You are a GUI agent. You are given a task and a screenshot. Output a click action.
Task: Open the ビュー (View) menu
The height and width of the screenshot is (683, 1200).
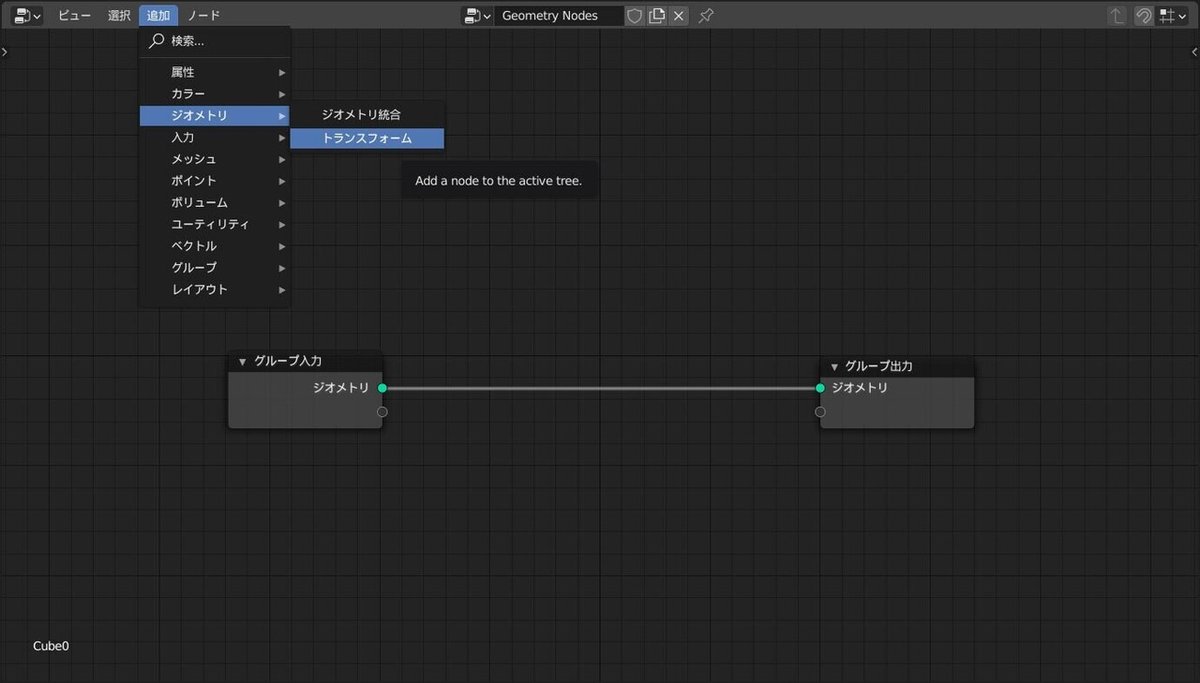[74, 15]
